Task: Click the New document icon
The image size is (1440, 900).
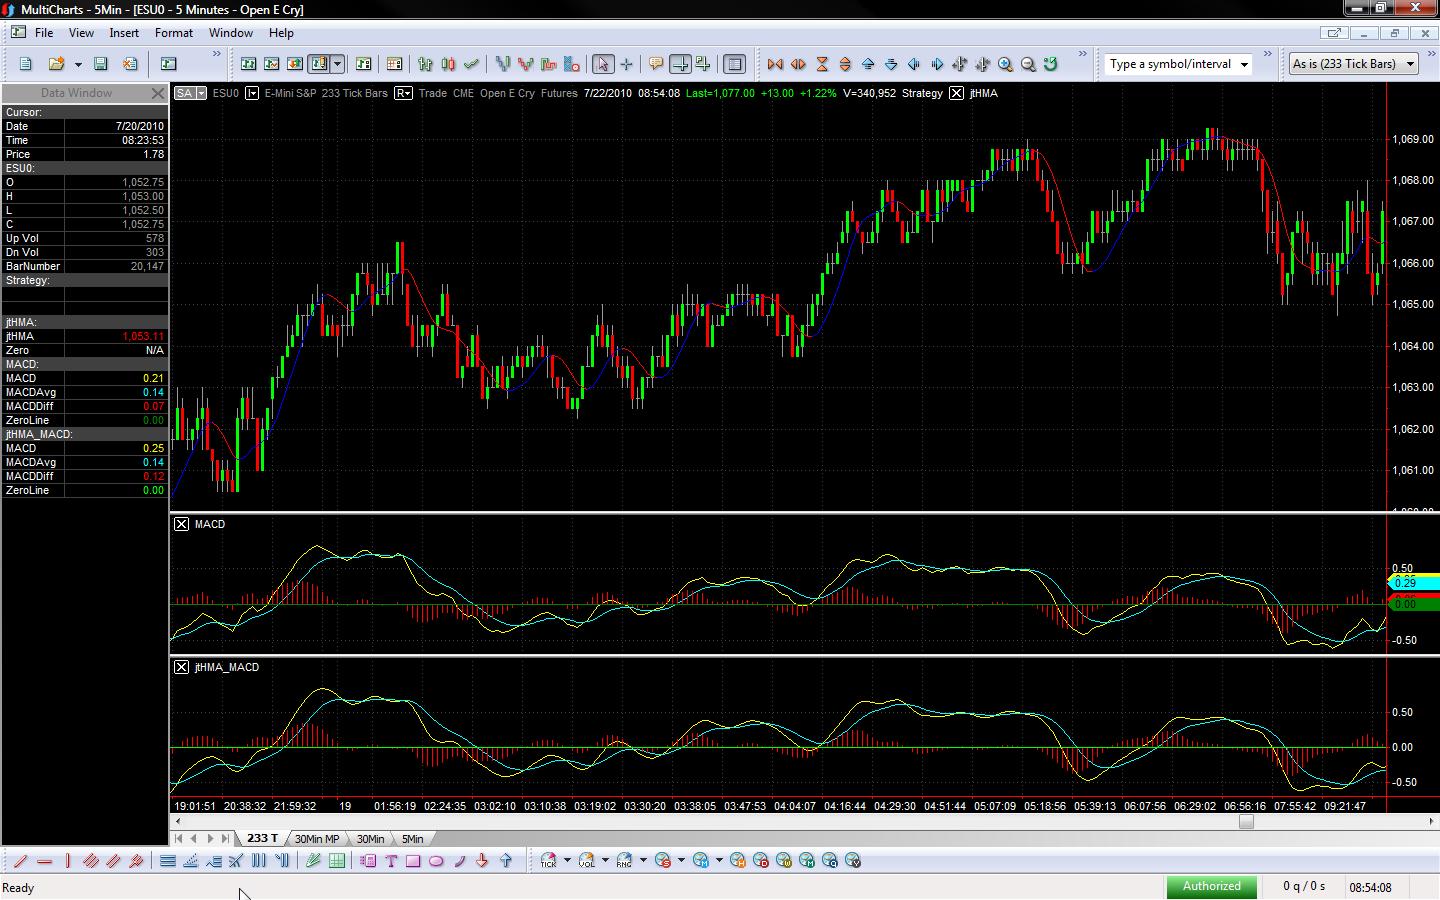Action: (x=26, y=64)
